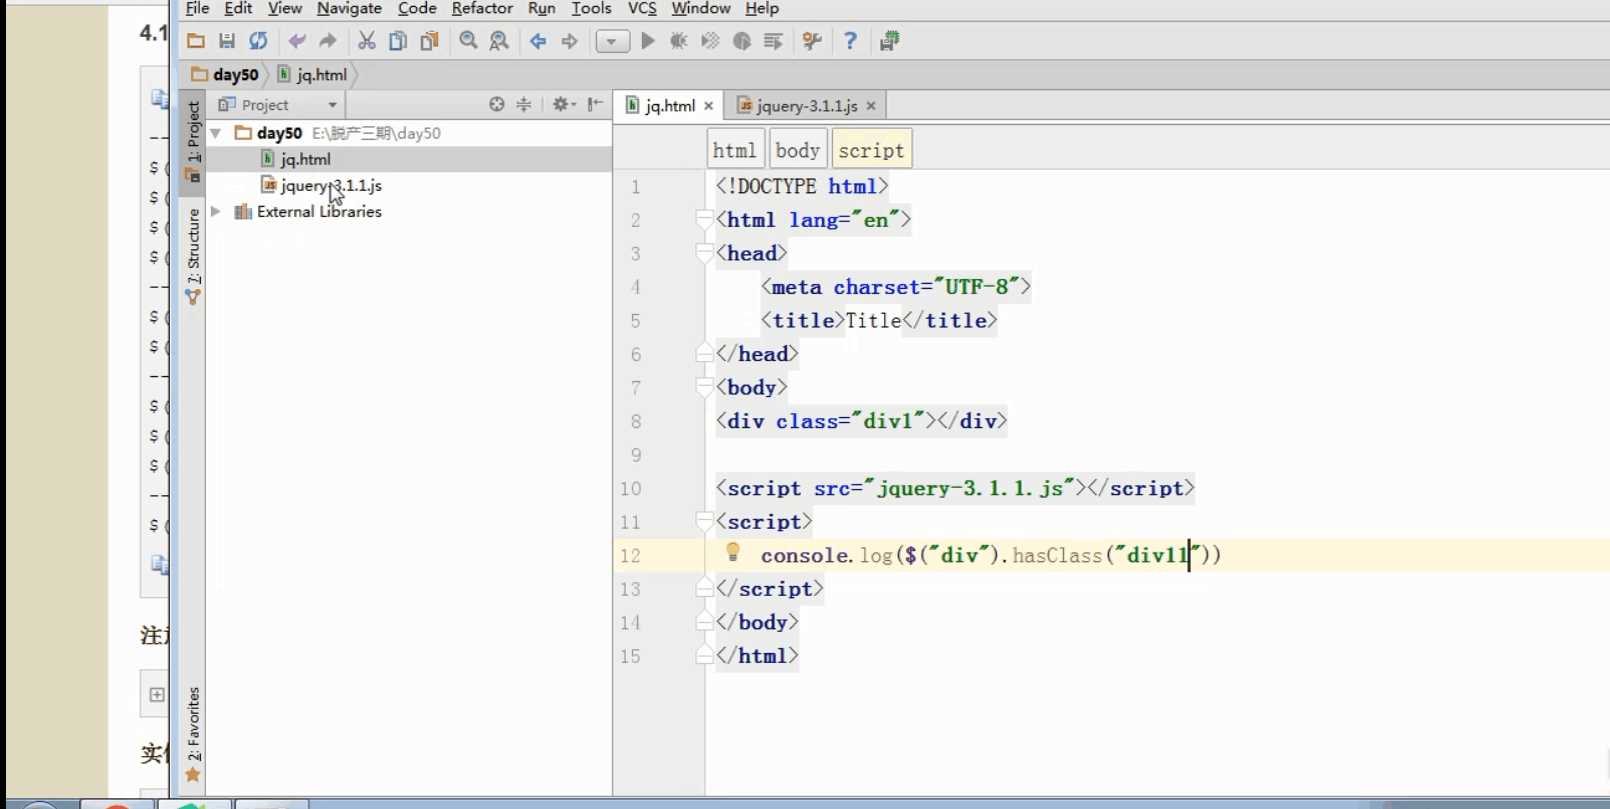Click the Redo arrow icon
Image resolution: width=1610 pixels, height=809 pixels.
pyautogui.click(x=328, y=41)
